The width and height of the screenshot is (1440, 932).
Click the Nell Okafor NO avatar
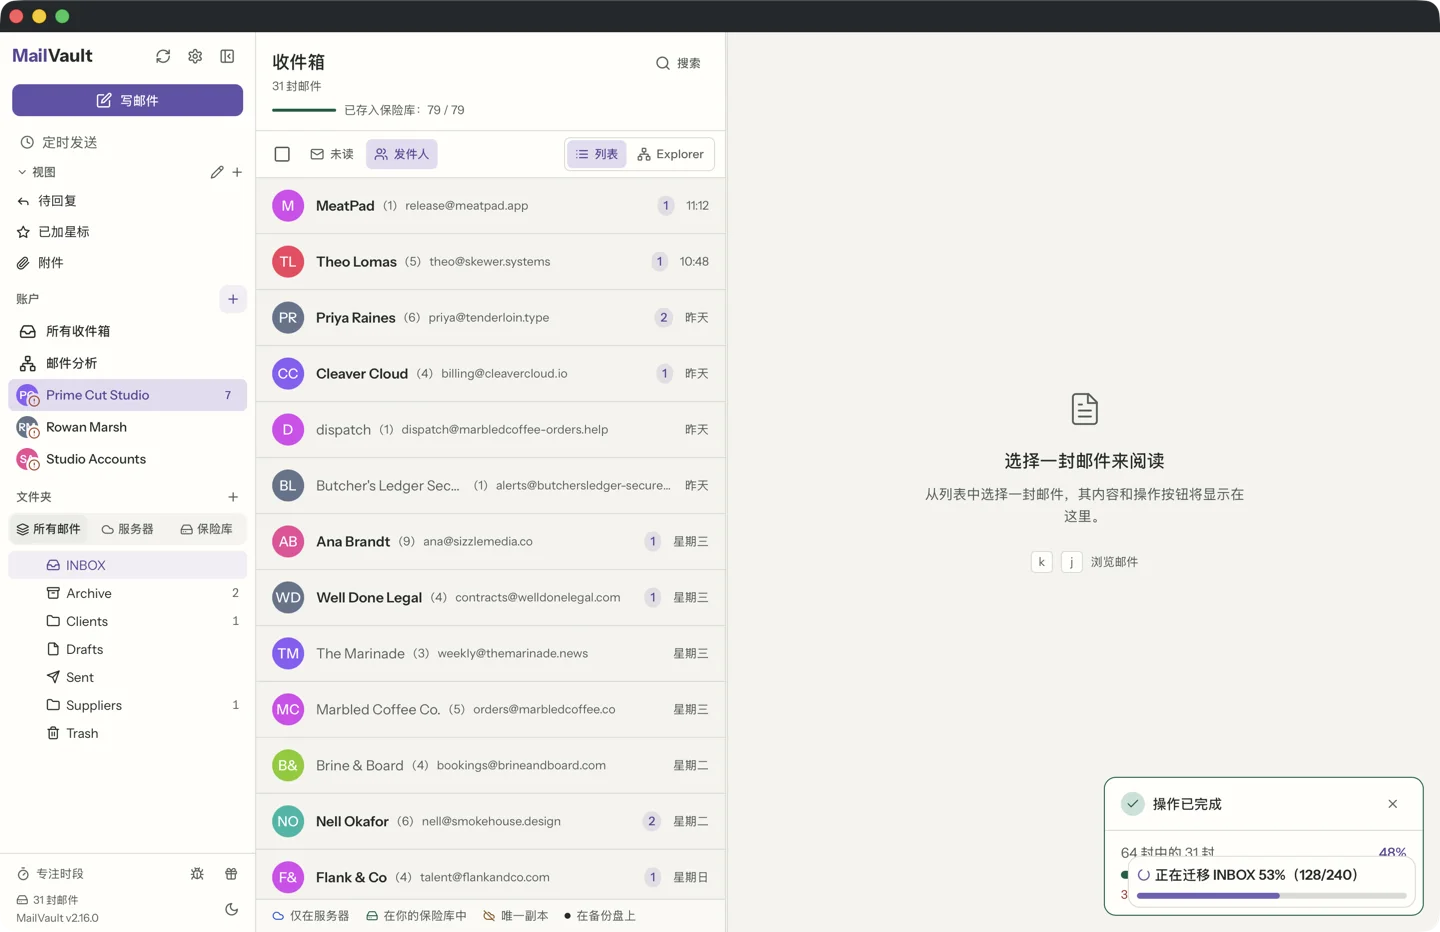point(288,822)
